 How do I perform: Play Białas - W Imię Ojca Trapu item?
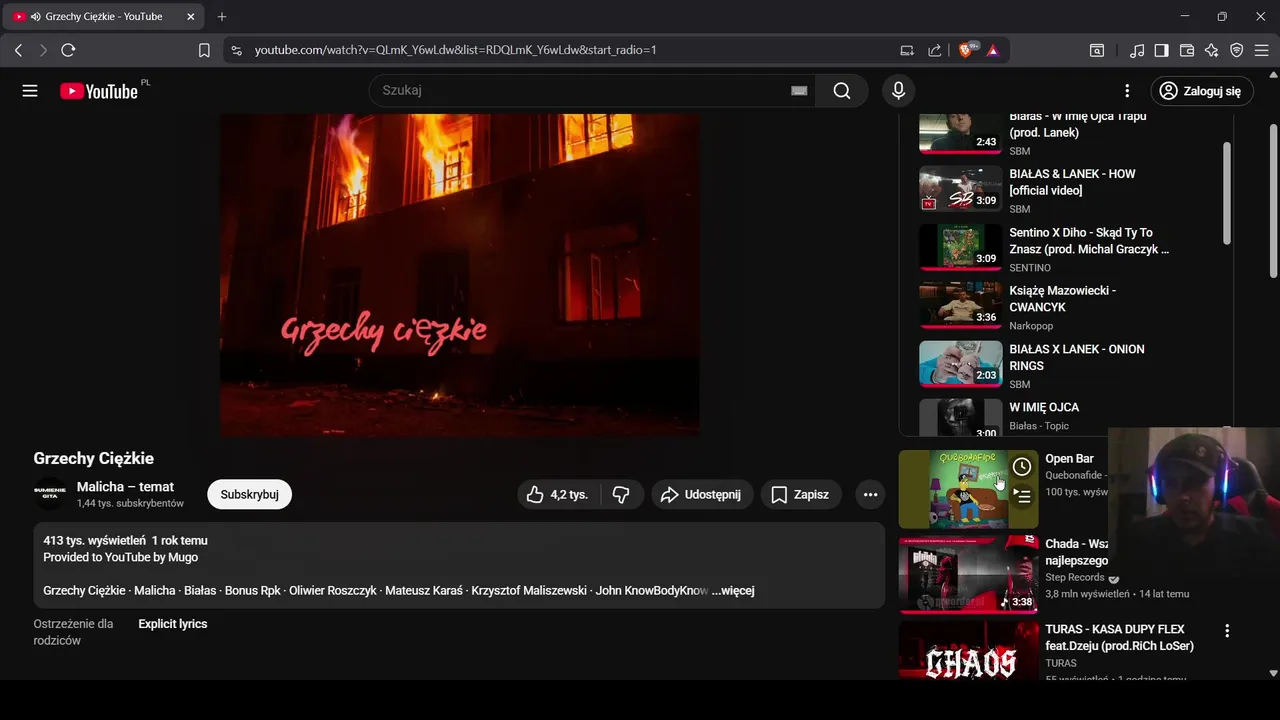(x=1078, y=125)
